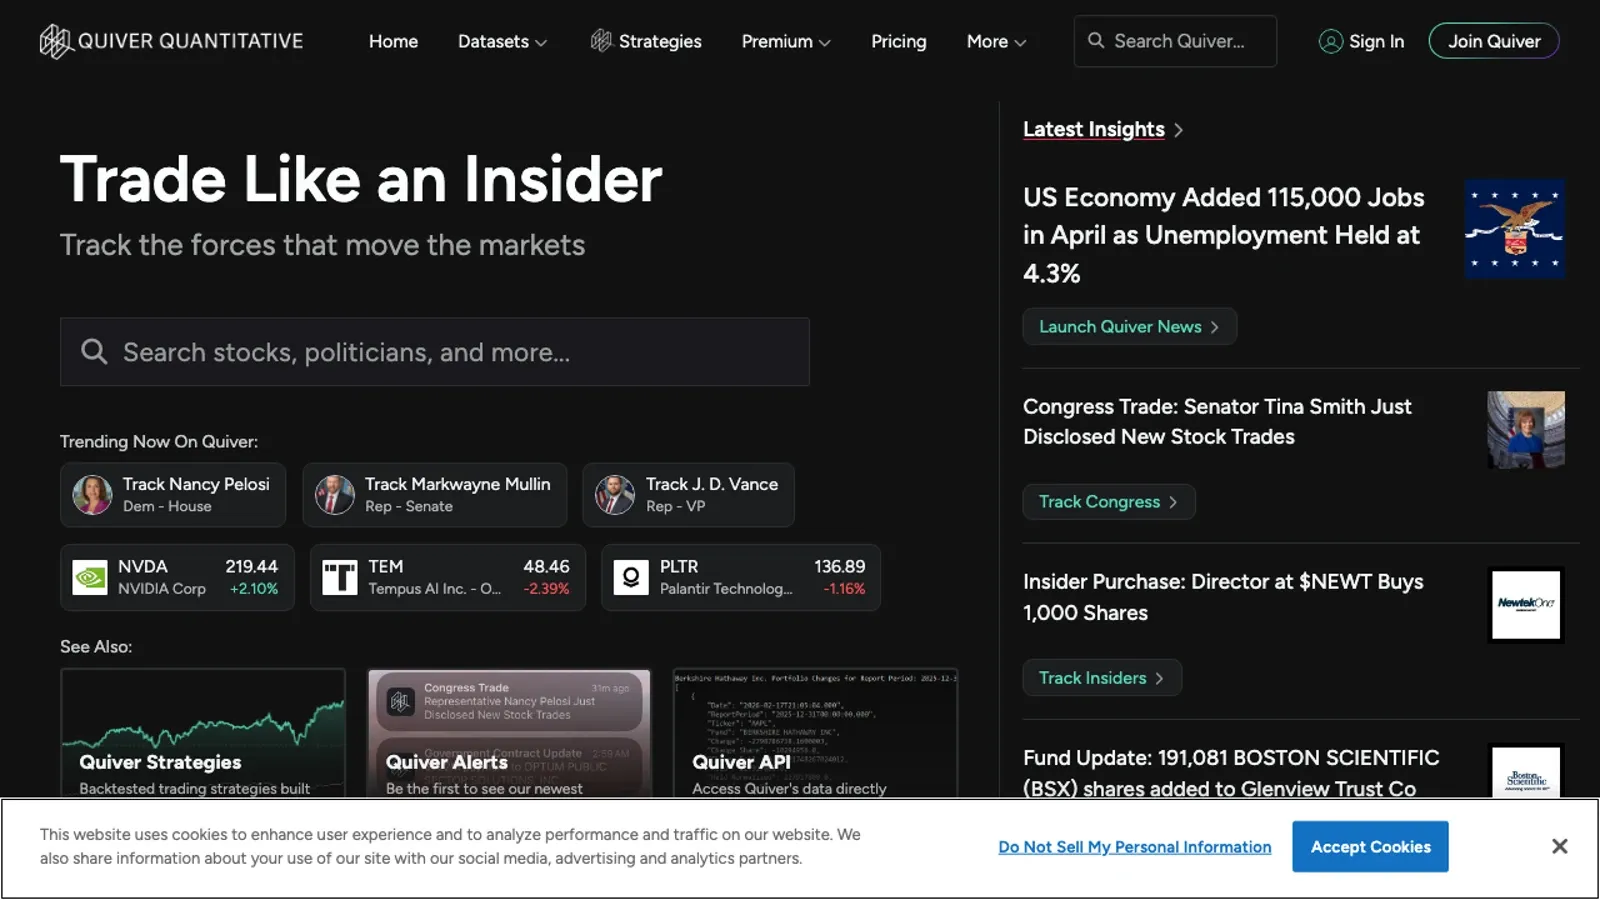Click Nancy Pelosi's avatar photo
The width and height of the screenshot is (1600, 900).
[x=92, y=495]
